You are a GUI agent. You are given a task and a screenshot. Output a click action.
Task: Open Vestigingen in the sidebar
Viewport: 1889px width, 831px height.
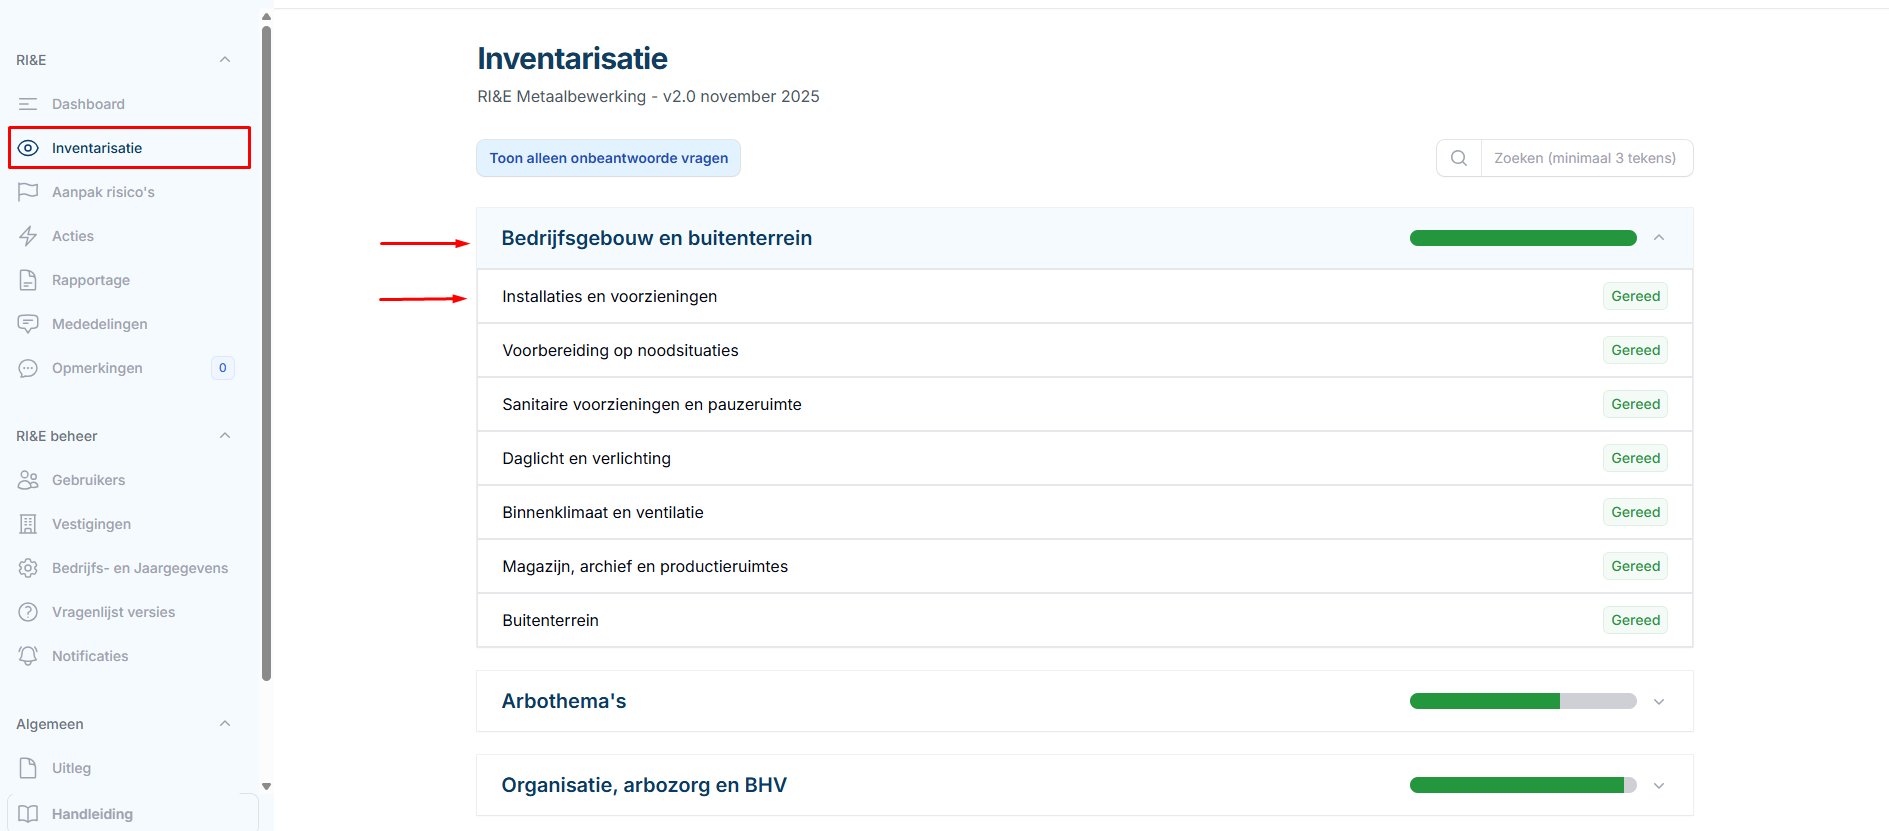129,524
